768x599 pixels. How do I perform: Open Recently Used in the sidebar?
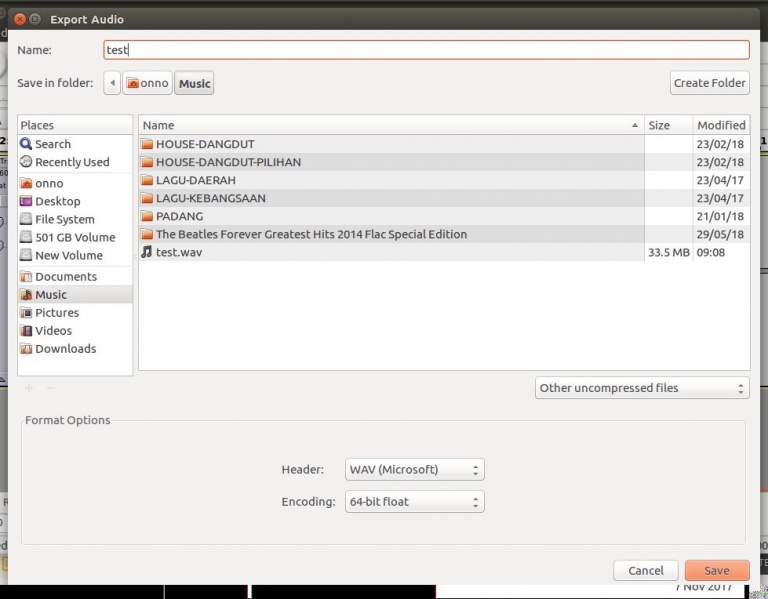(71, 162)
